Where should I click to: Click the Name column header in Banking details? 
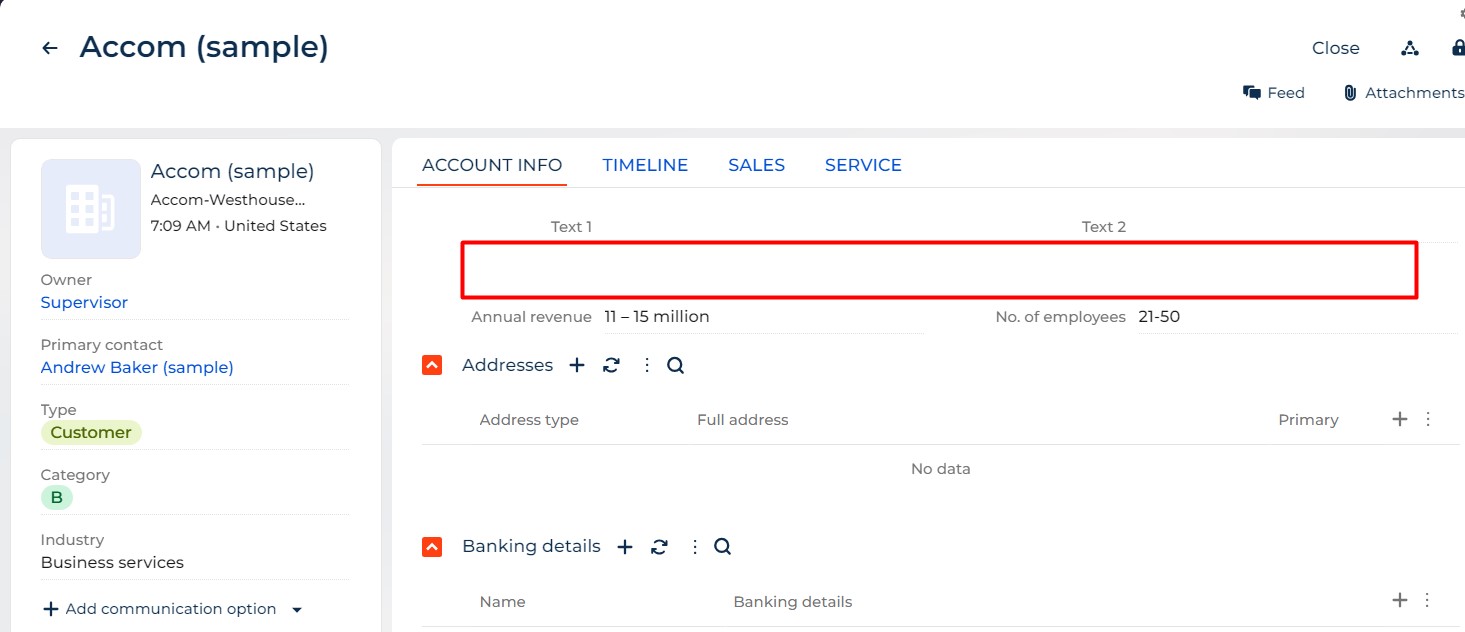502,602
